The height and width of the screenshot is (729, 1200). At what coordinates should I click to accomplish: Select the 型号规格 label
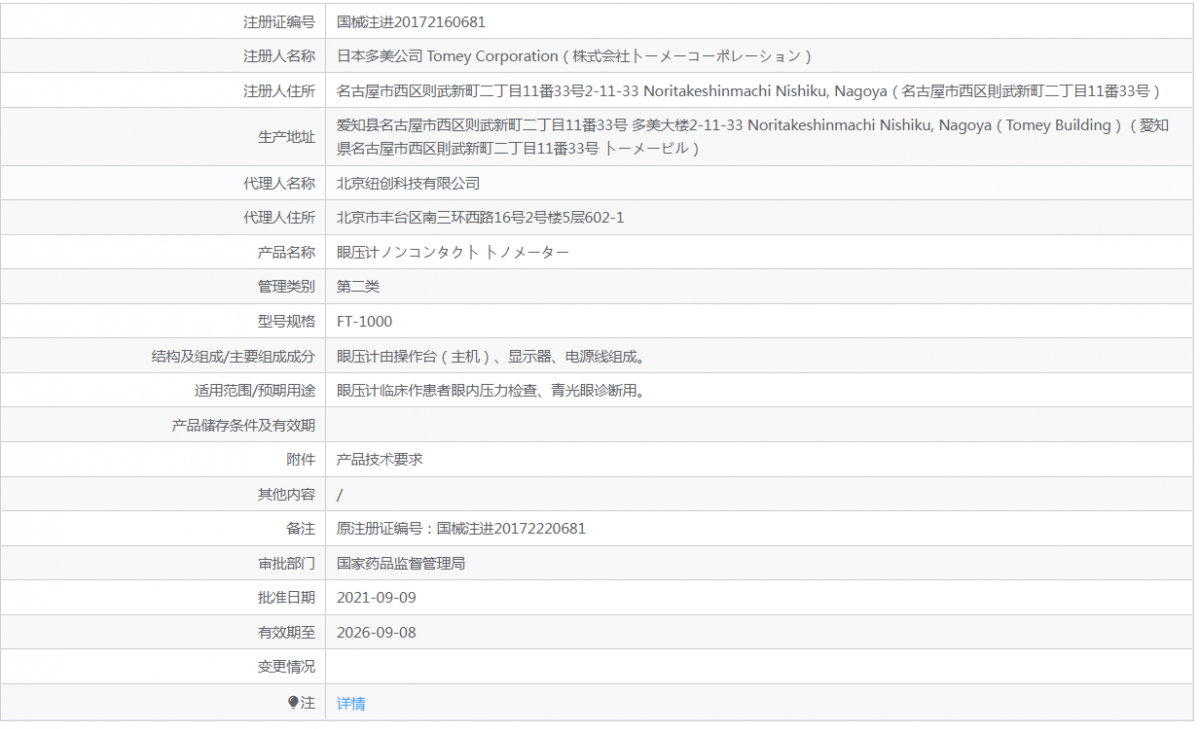286,321
